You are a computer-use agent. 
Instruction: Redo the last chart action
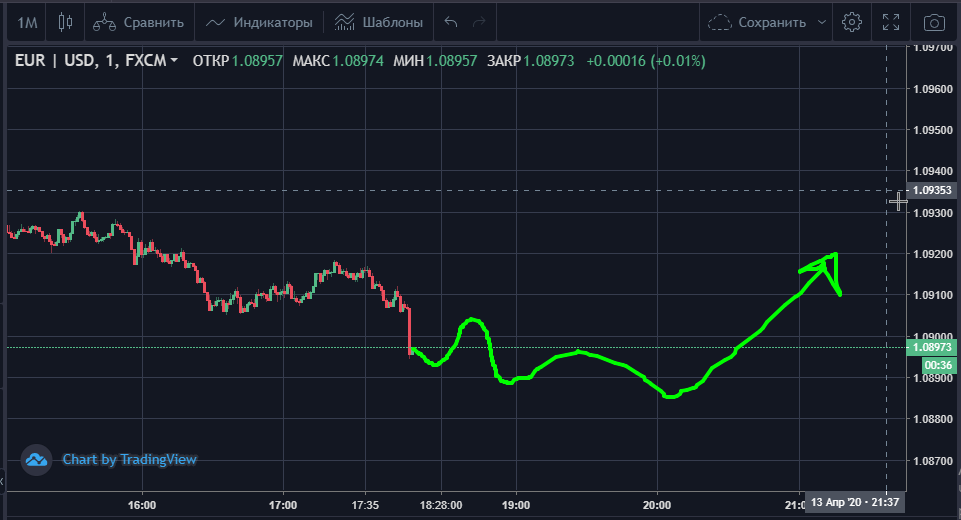click(x=479, y=23)
